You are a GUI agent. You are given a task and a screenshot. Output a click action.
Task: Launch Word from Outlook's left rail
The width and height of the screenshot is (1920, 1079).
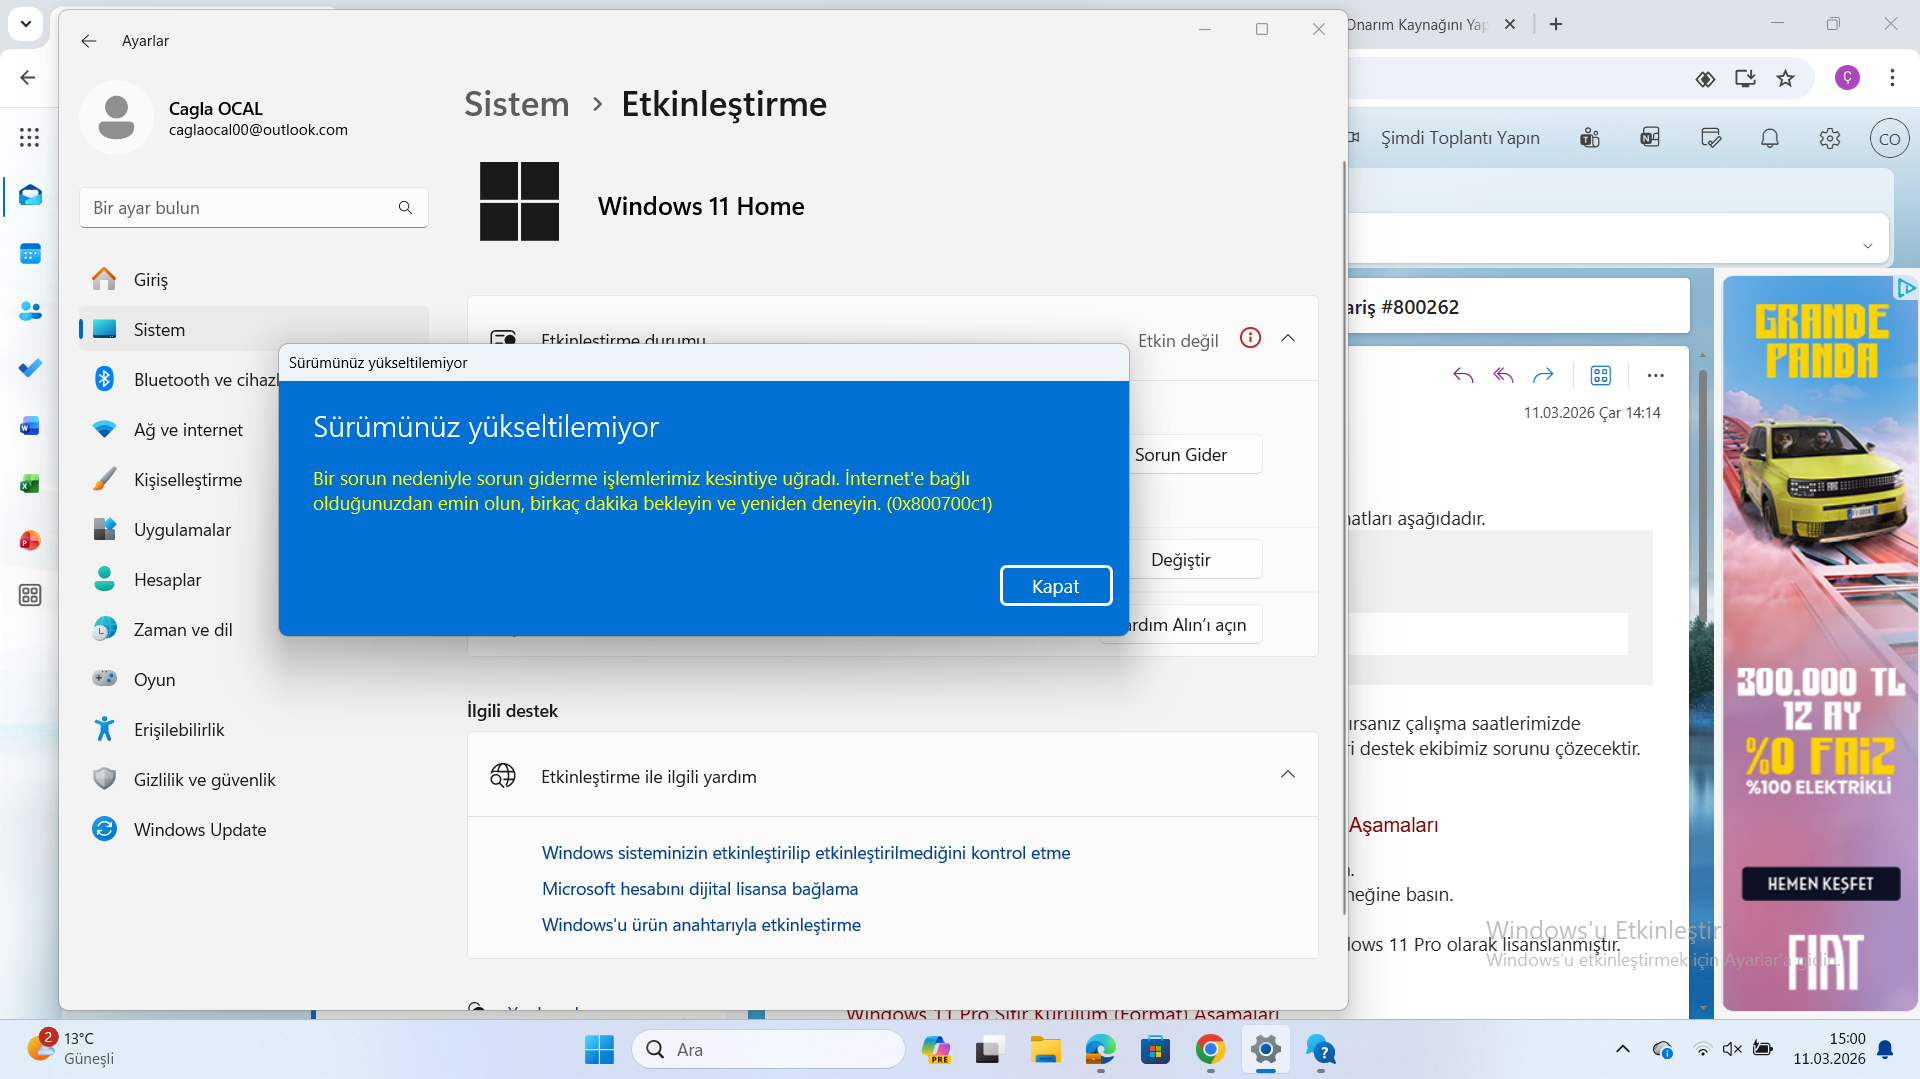tap(30, 427)
